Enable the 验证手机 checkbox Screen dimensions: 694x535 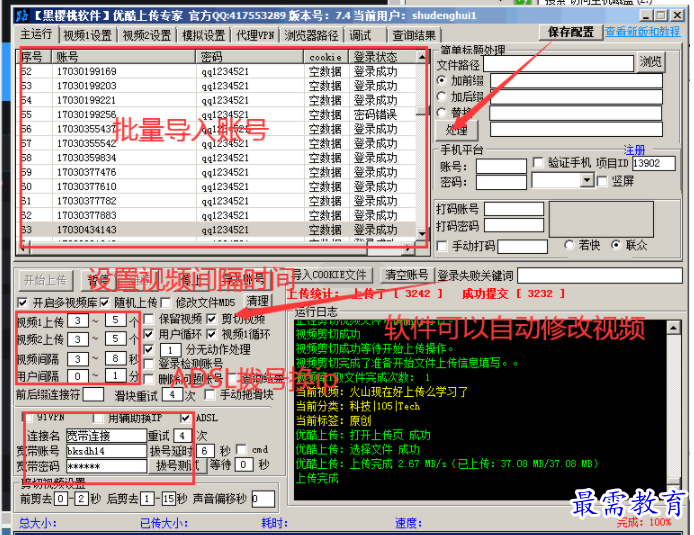point(538,162)
